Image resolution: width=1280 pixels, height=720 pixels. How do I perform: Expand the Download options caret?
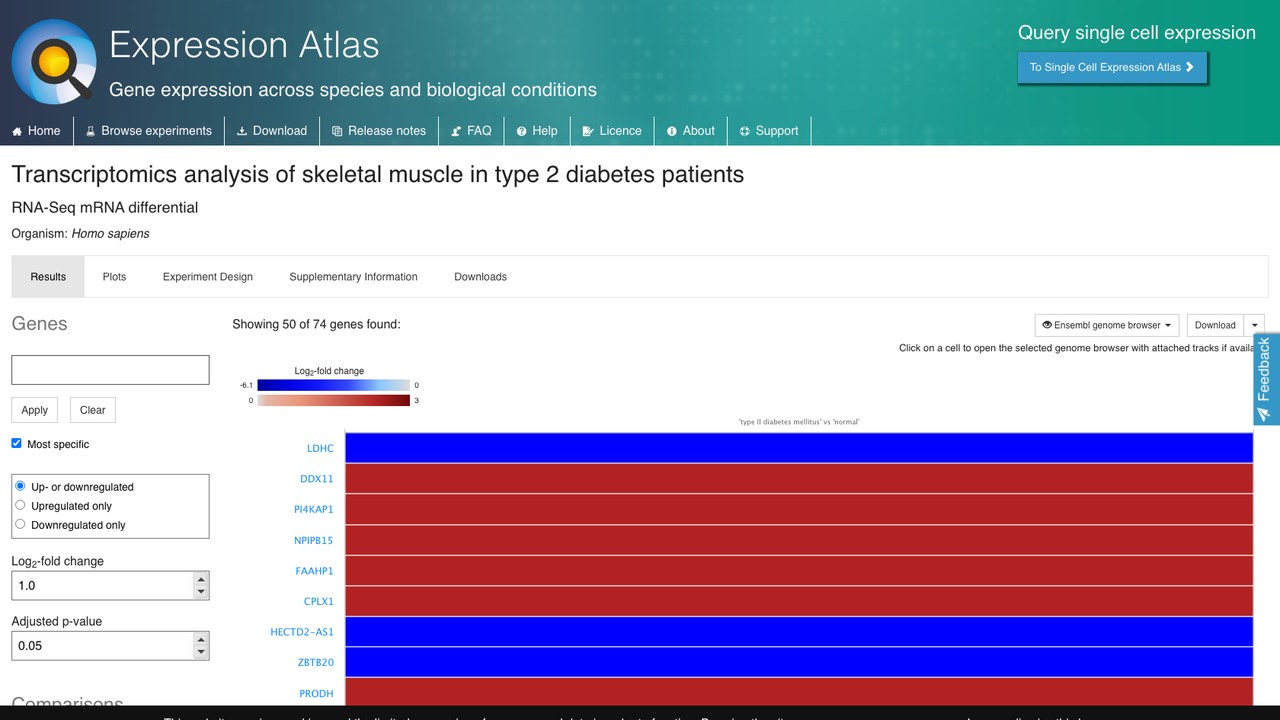tap(1254, 325)
